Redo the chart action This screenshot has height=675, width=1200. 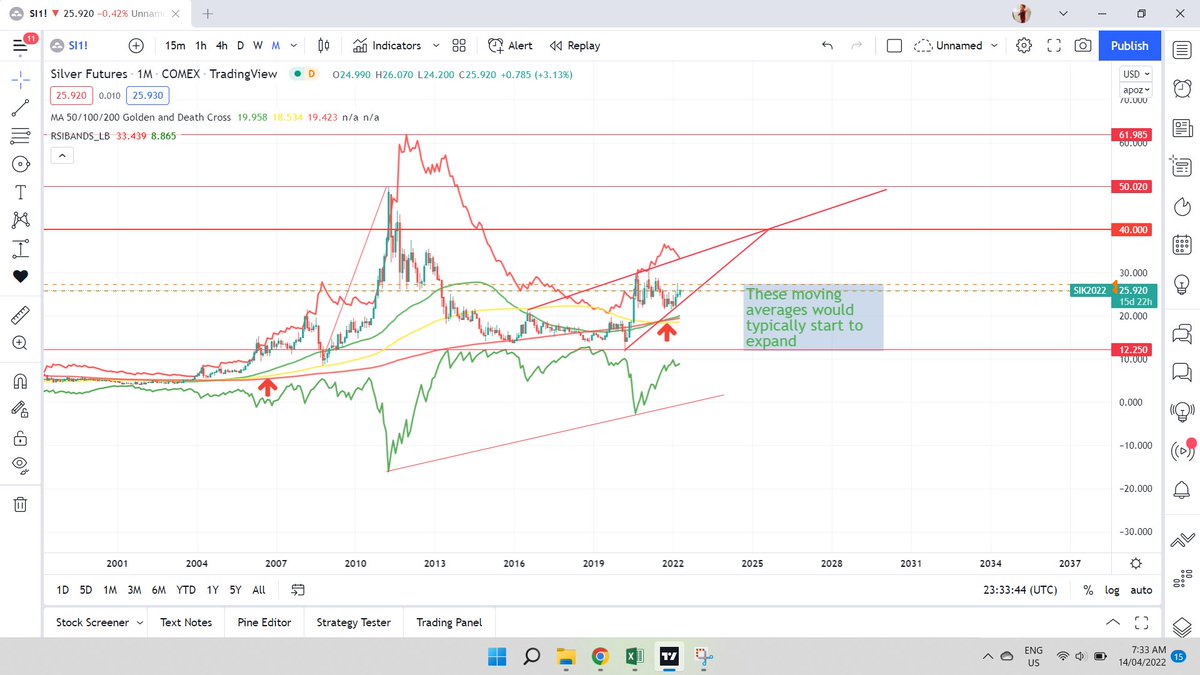tap(856, 46)
